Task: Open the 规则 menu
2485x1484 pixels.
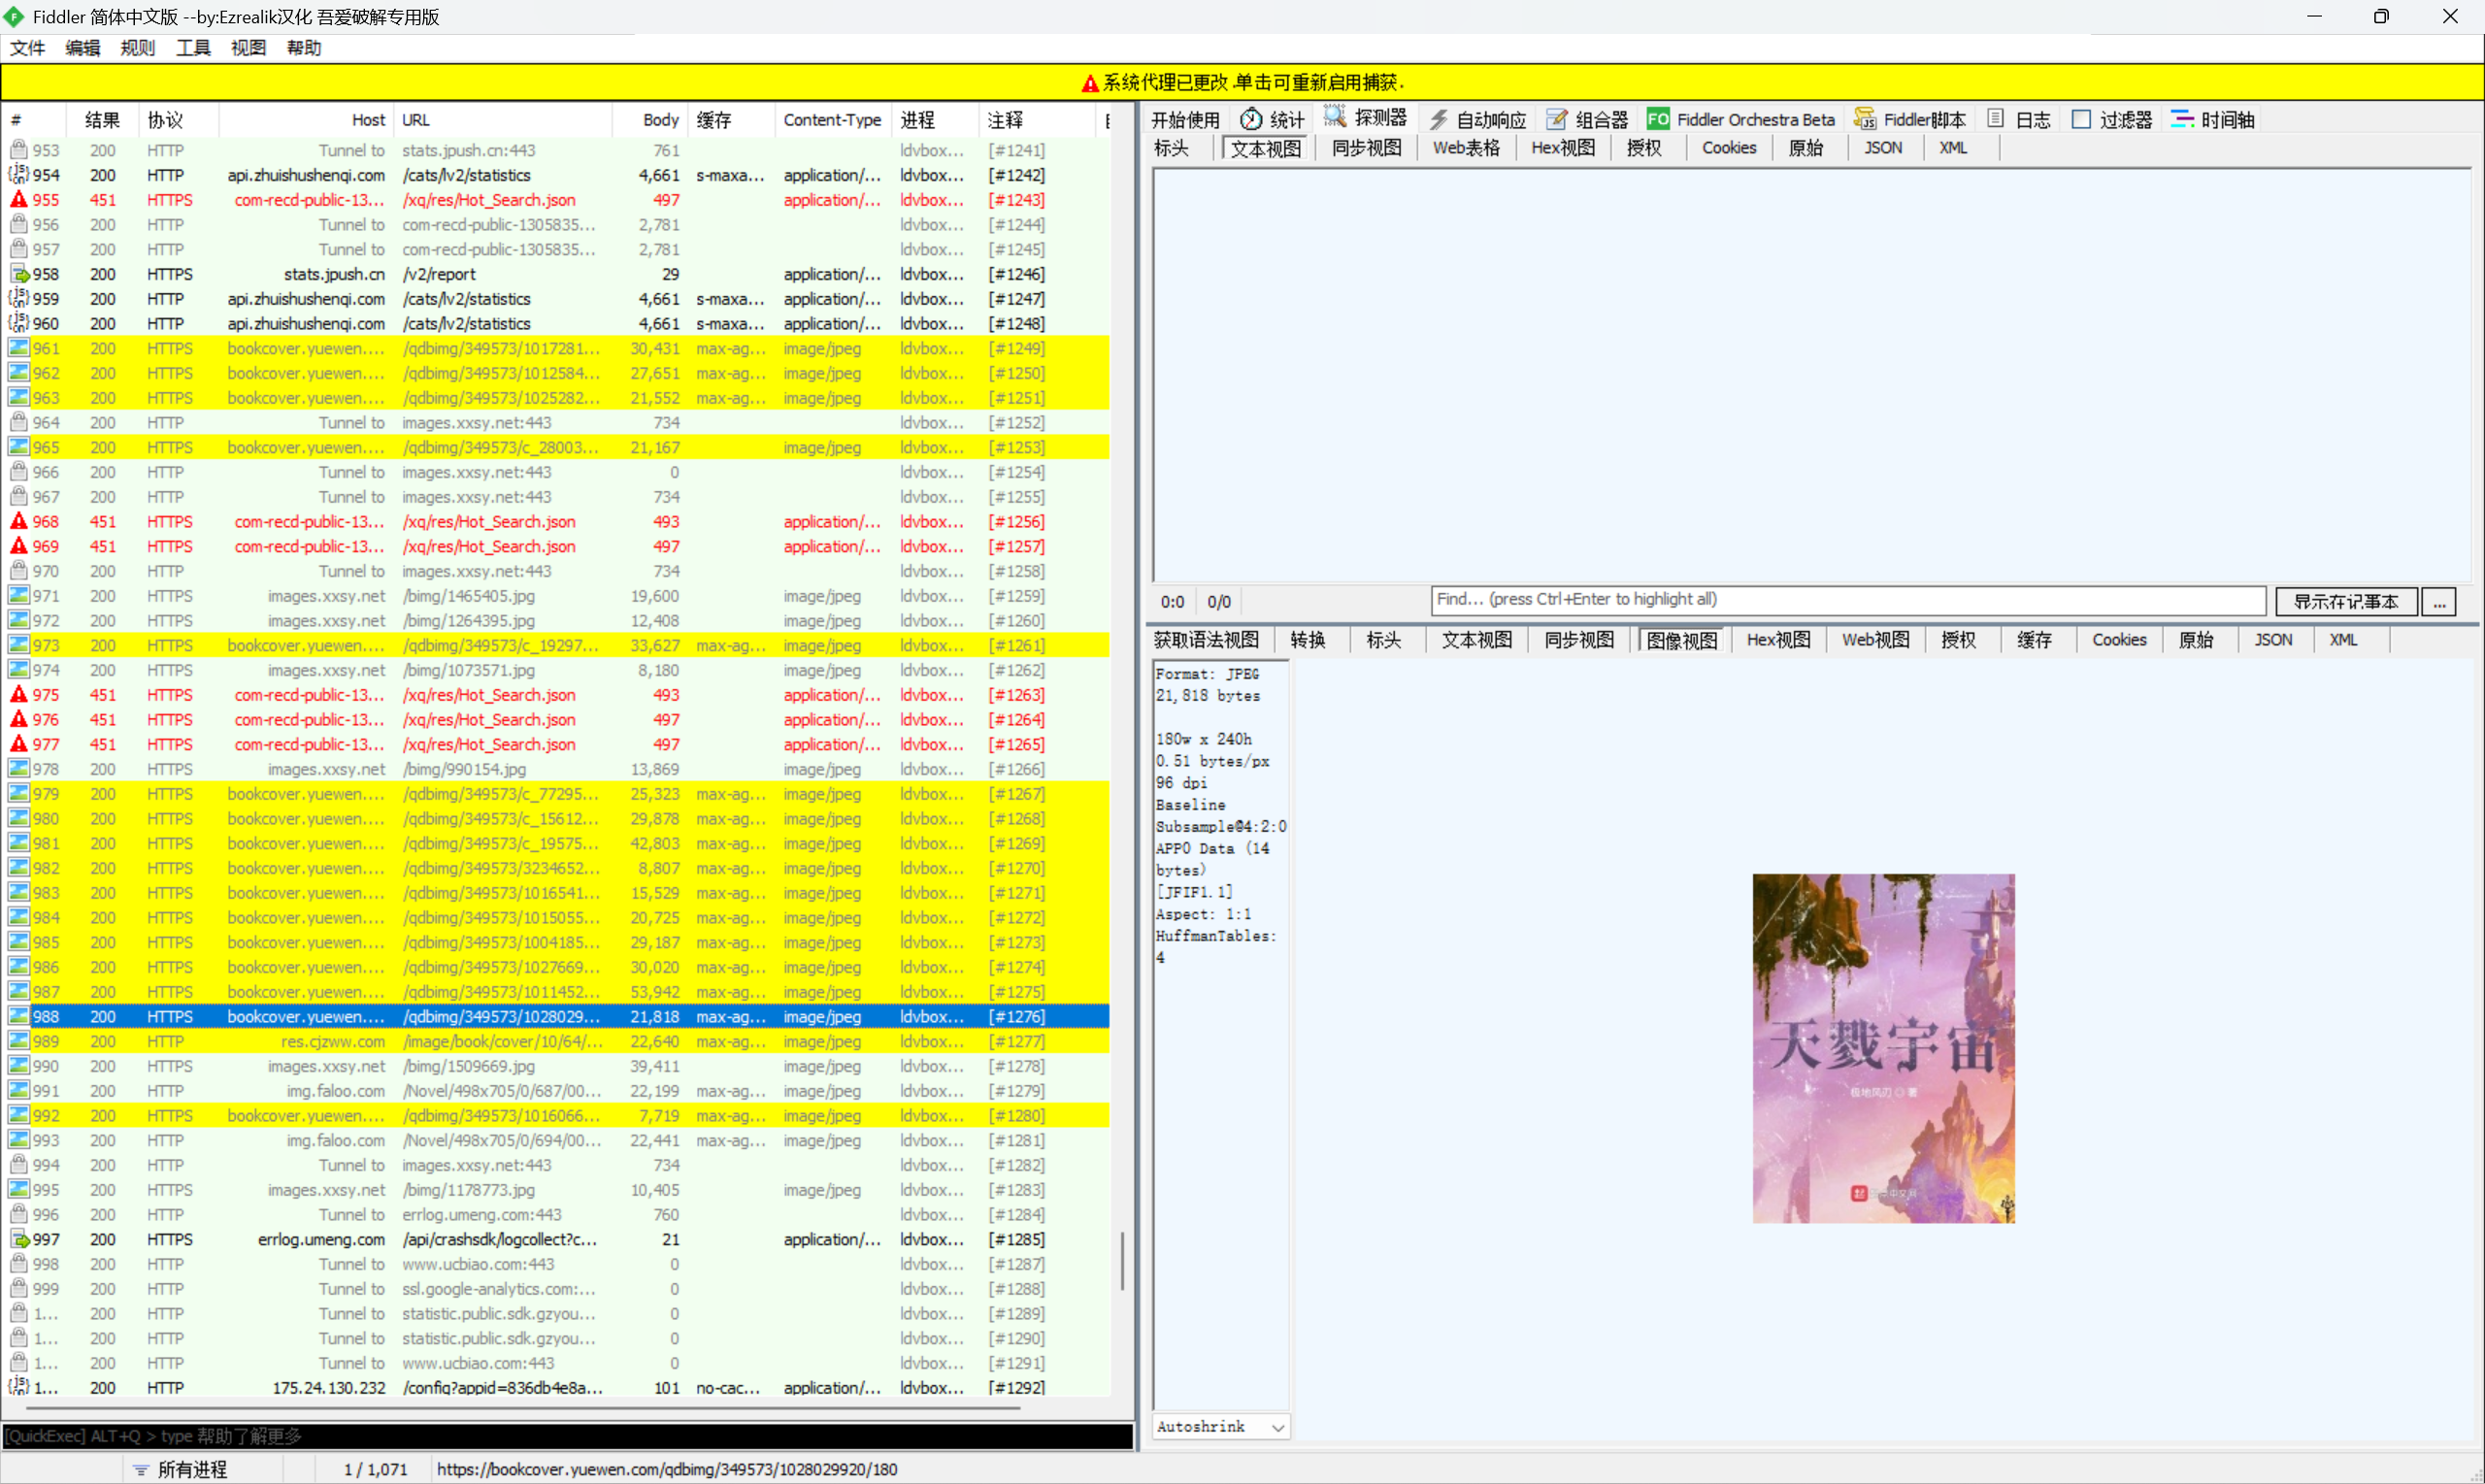Action: (138, 48)
